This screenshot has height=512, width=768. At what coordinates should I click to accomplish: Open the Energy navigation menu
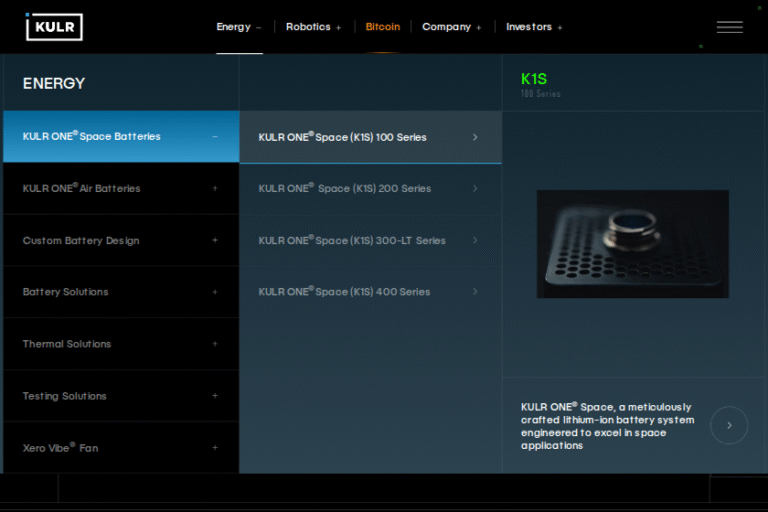click(239, 27)
